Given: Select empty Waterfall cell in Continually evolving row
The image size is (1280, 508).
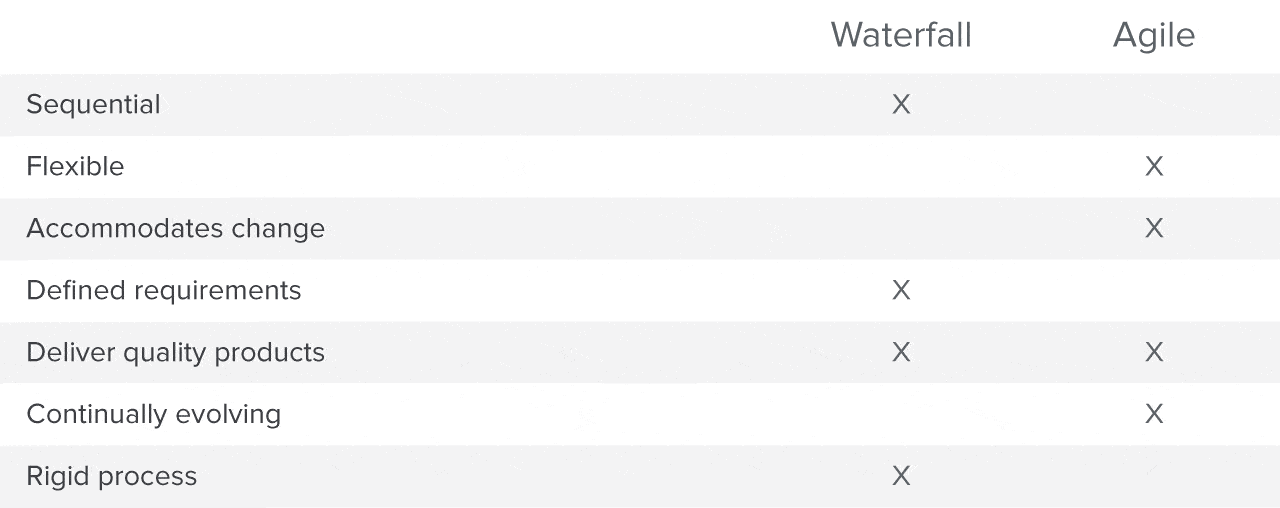Looking at the screenshot, I should click(x=901, y=414).
